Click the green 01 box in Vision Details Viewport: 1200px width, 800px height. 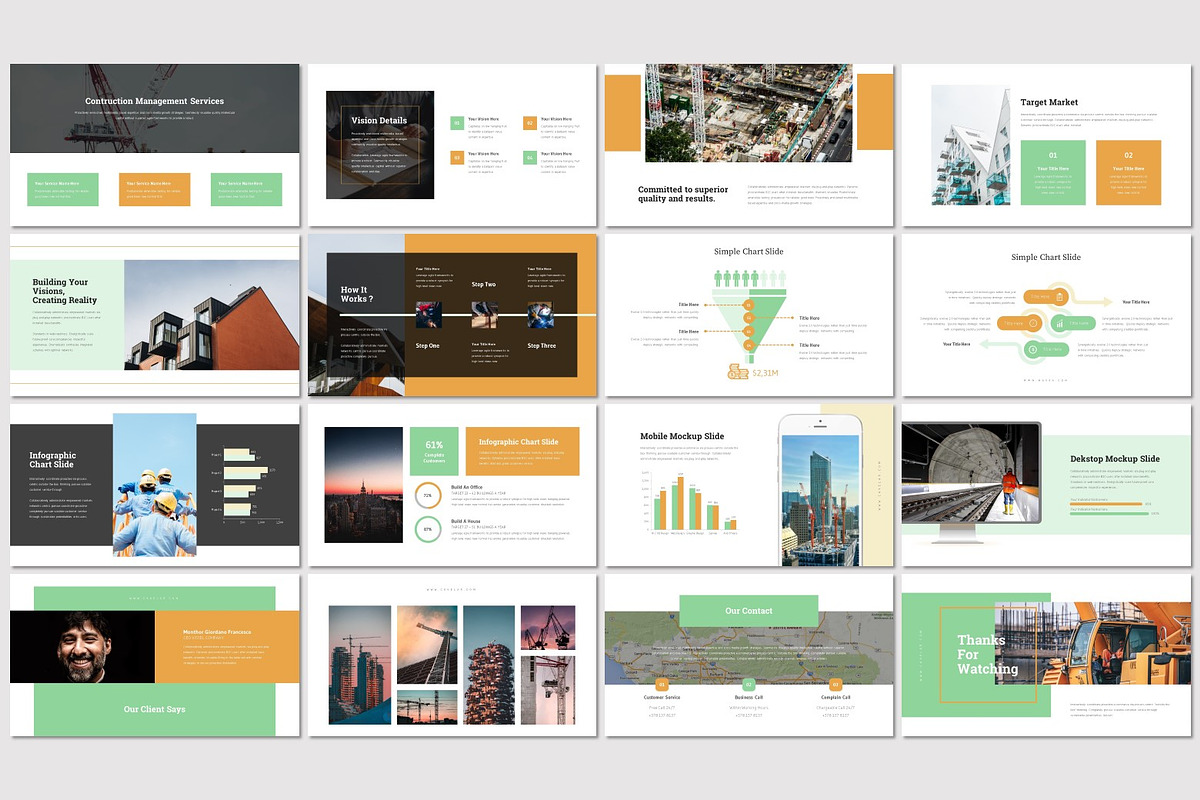(x=456, y=124)
